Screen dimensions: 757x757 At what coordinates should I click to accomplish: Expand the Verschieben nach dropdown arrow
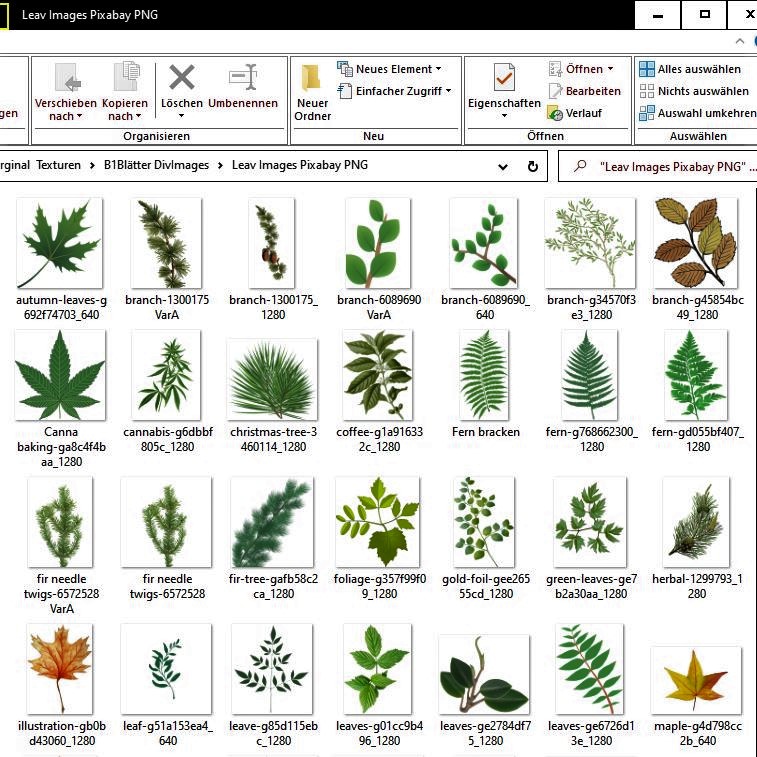(x=79, y=116)
